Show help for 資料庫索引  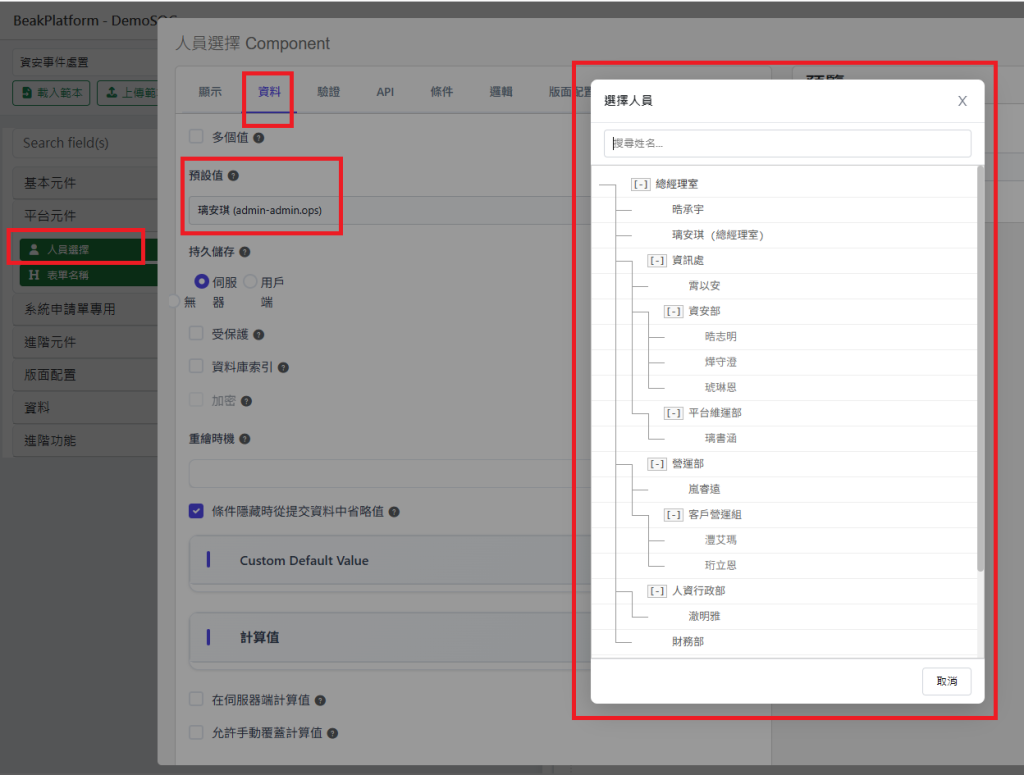pos(283,368)
